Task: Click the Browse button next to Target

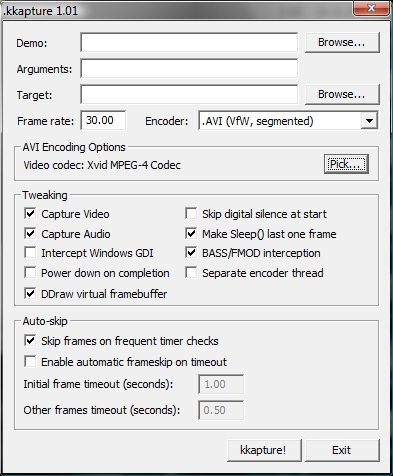Action: click(342, 94)
